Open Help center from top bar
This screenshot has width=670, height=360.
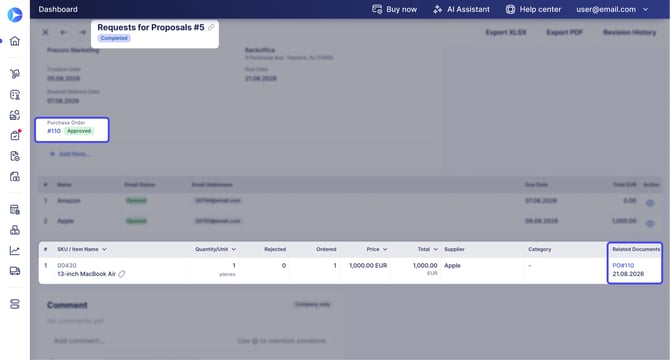pyautogui.click(x=533, y=9)
